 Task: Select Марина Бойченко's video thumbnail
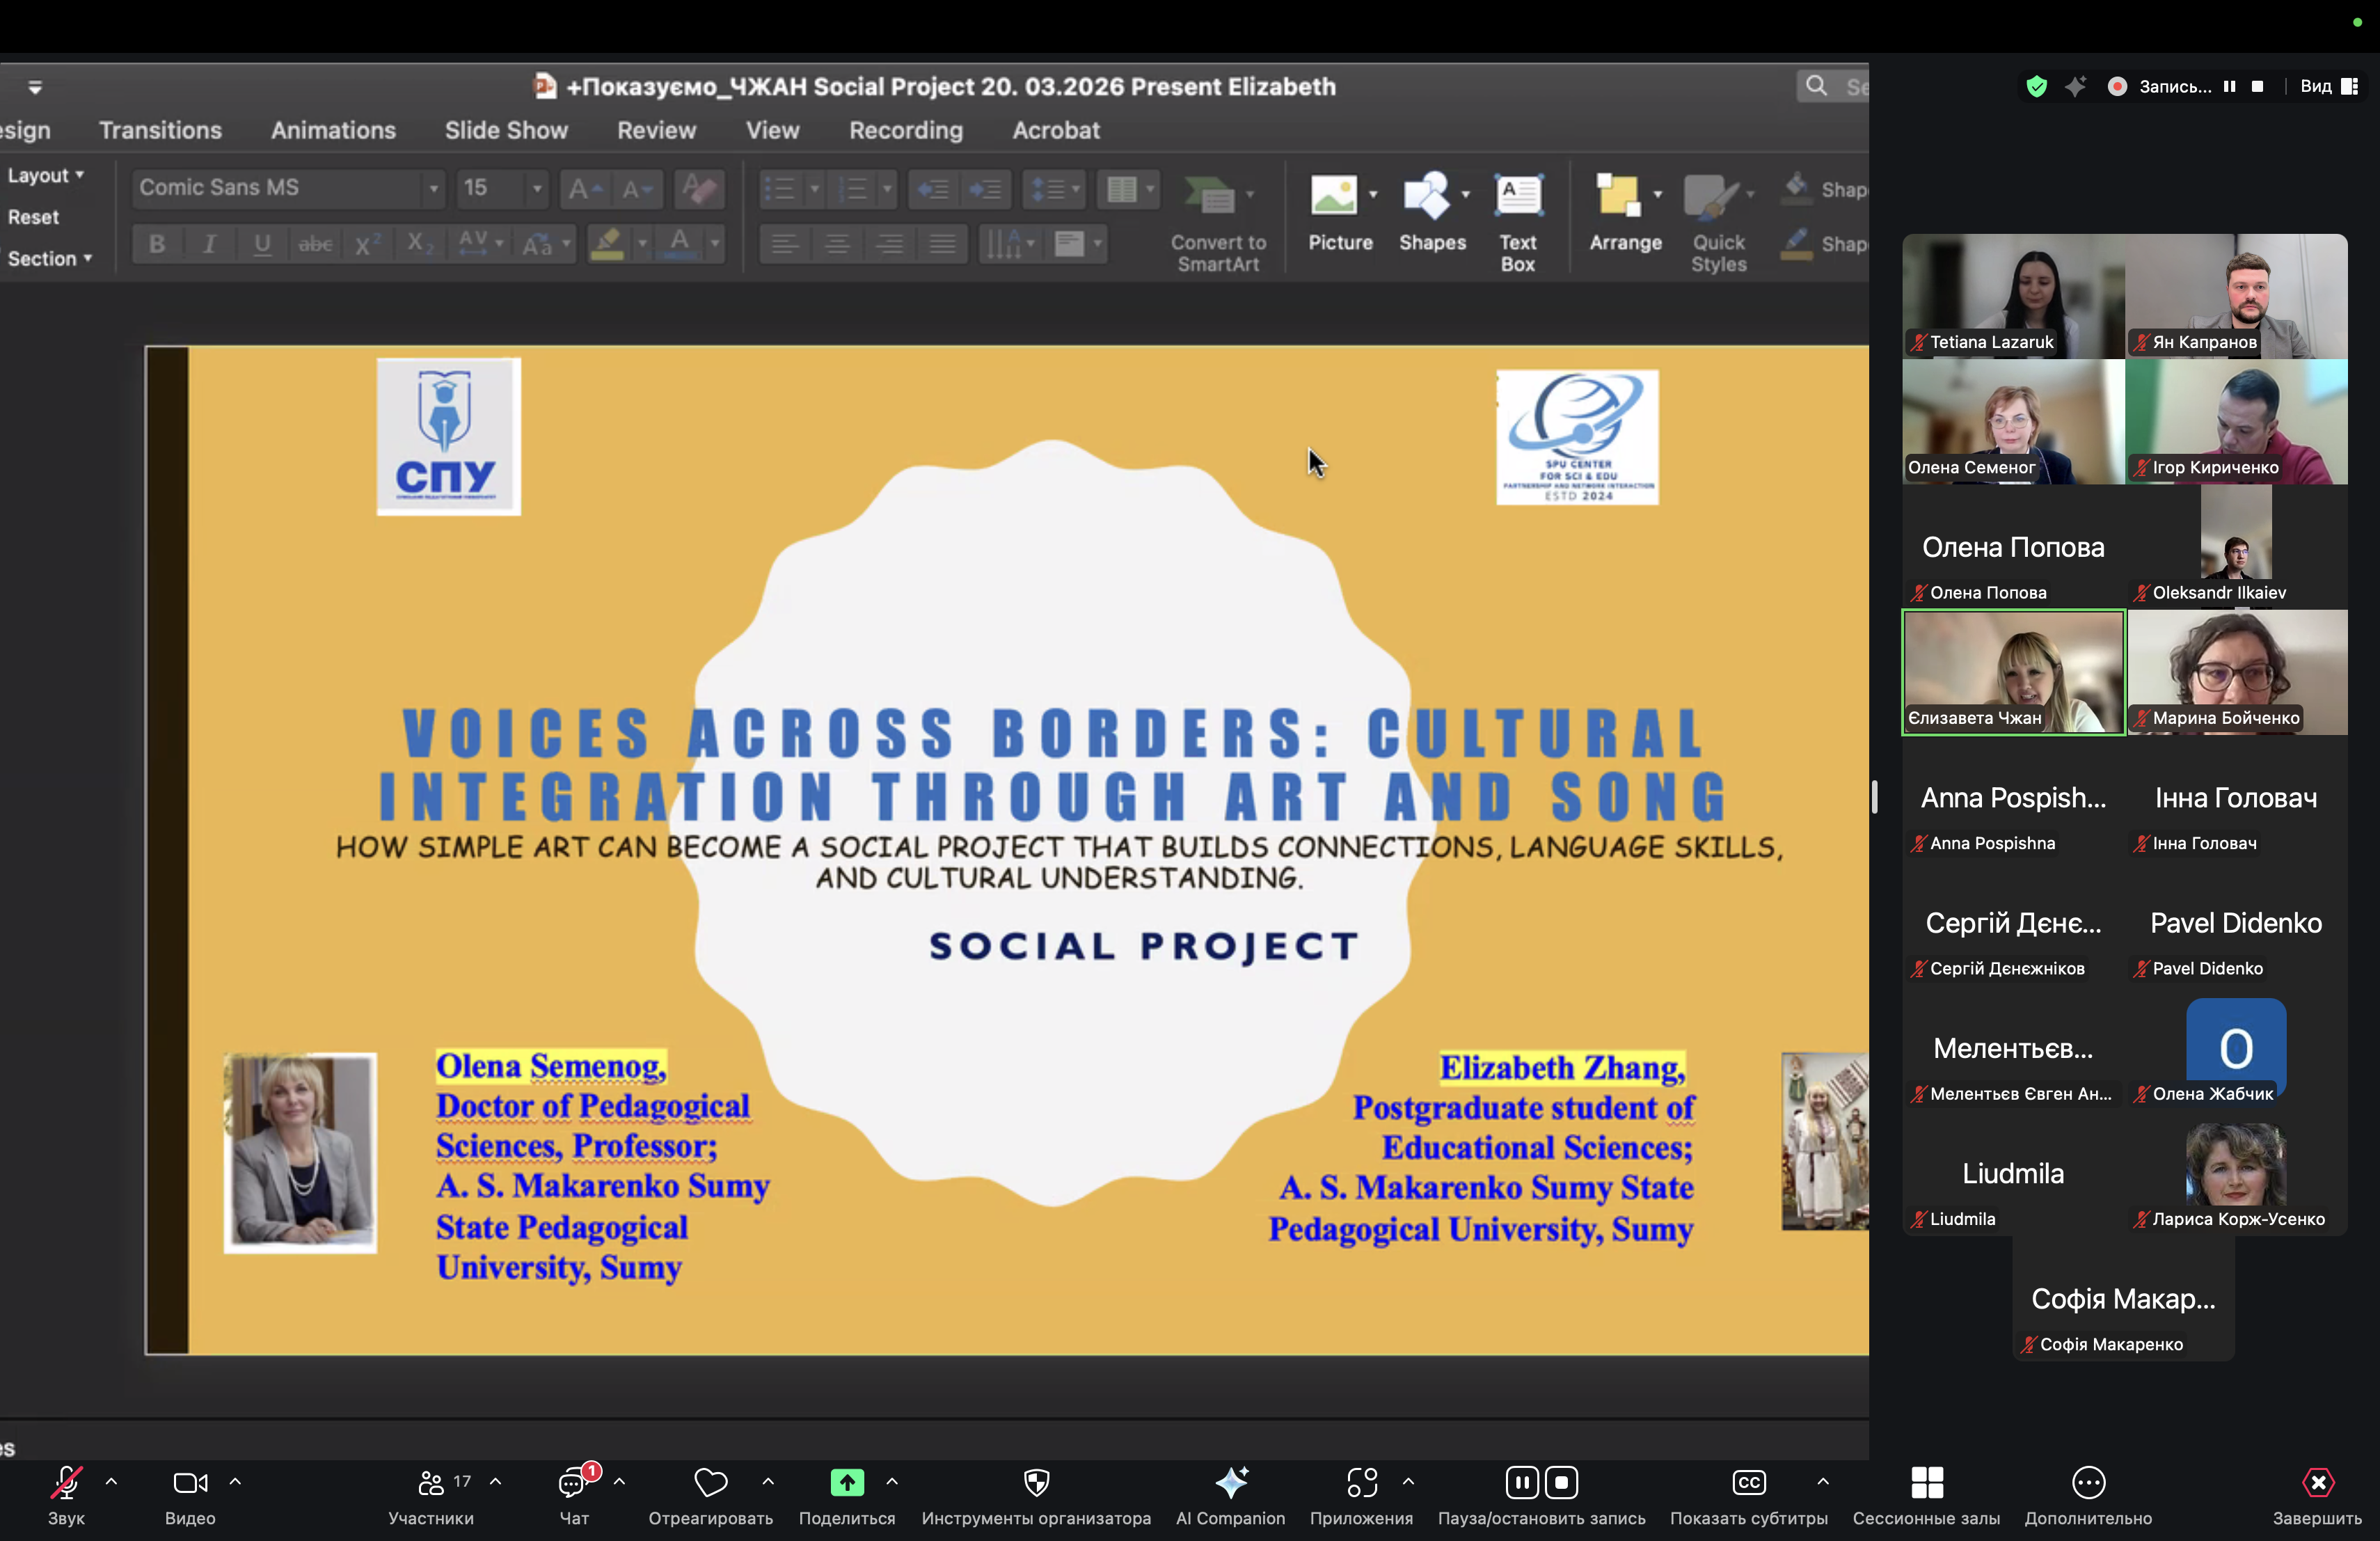click(x=2237, y=672)
